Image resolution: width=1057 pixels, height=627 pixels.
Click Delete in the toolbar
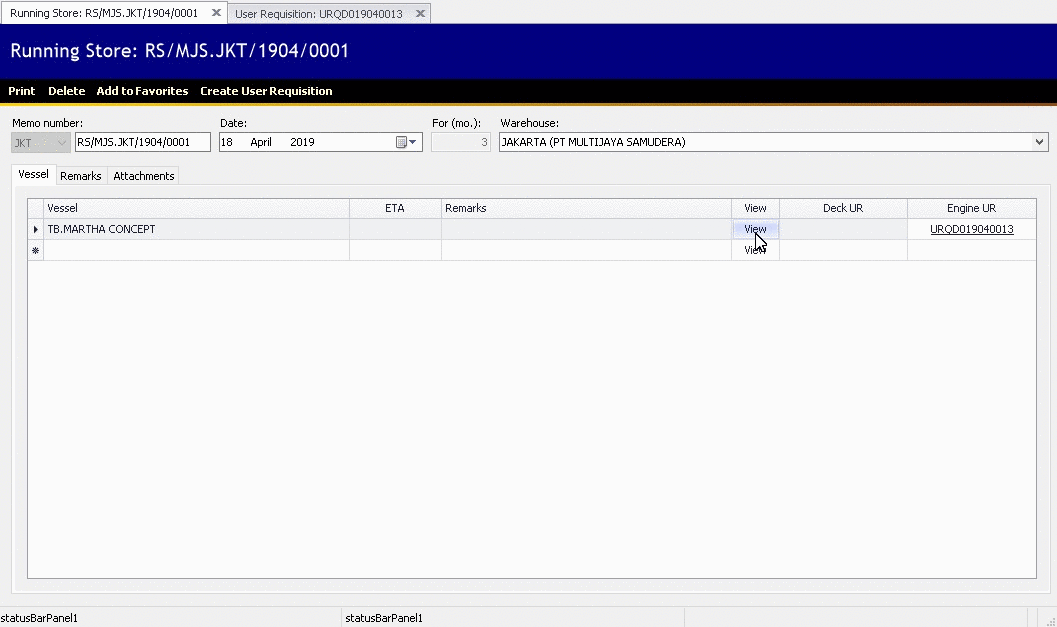[x=66, y=91]
